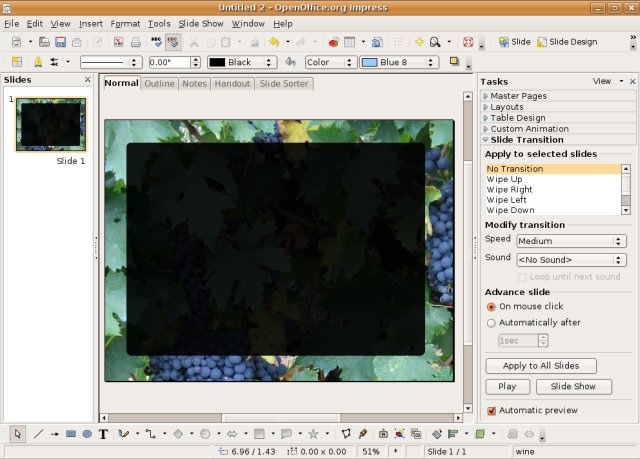Screen dimensions: 640x459
Task: Open the line style dropdown
Action: pos(111,62)
